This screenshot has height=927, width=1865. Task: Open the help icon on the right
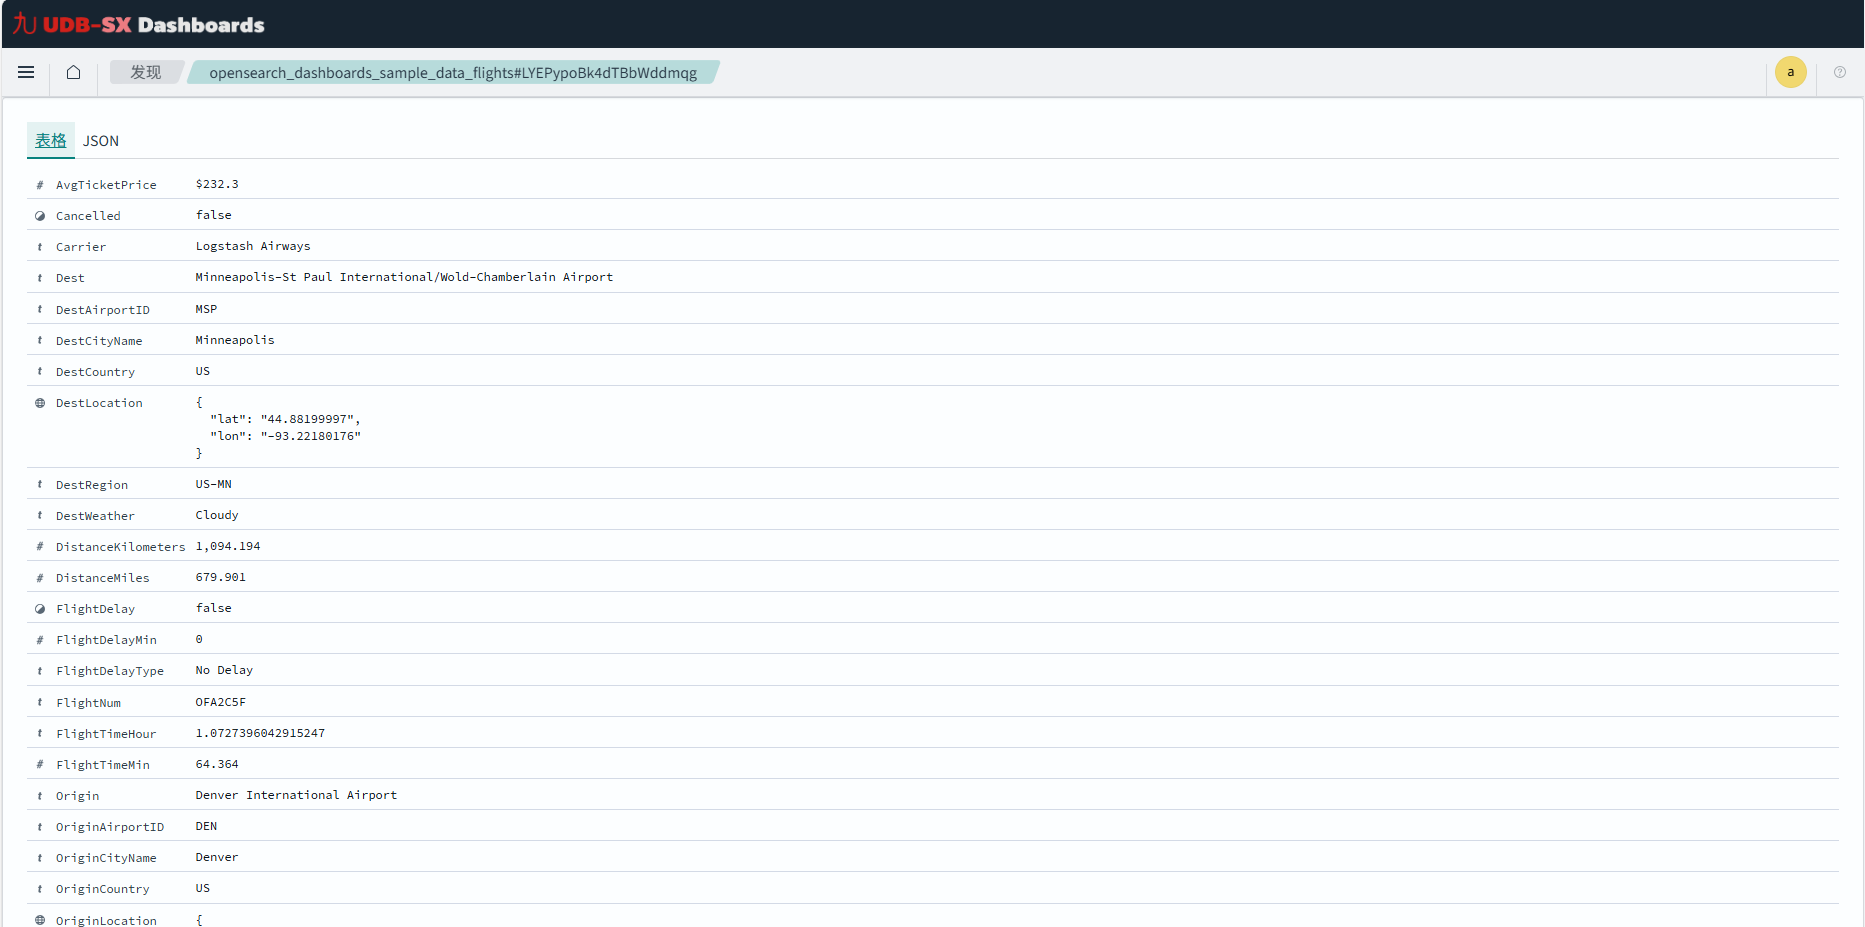point(1839,72)
